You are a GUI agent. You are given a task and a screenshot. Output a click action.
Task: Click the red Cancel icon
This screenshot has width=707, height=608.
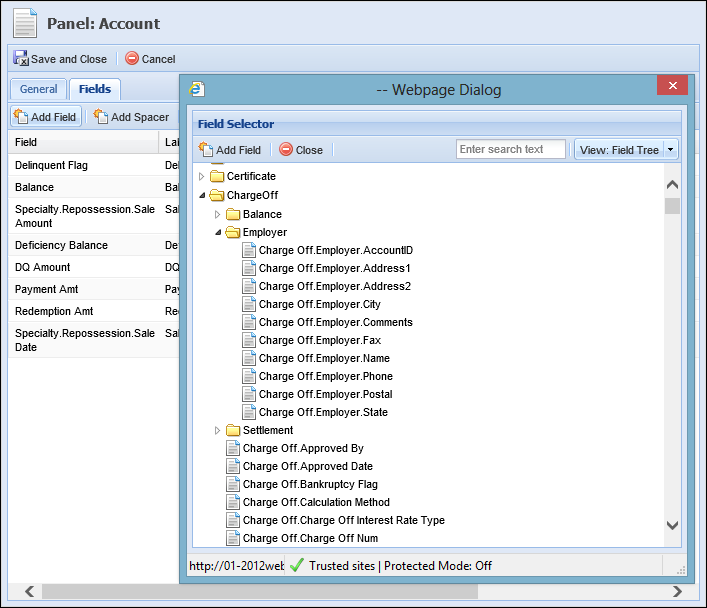132,58
